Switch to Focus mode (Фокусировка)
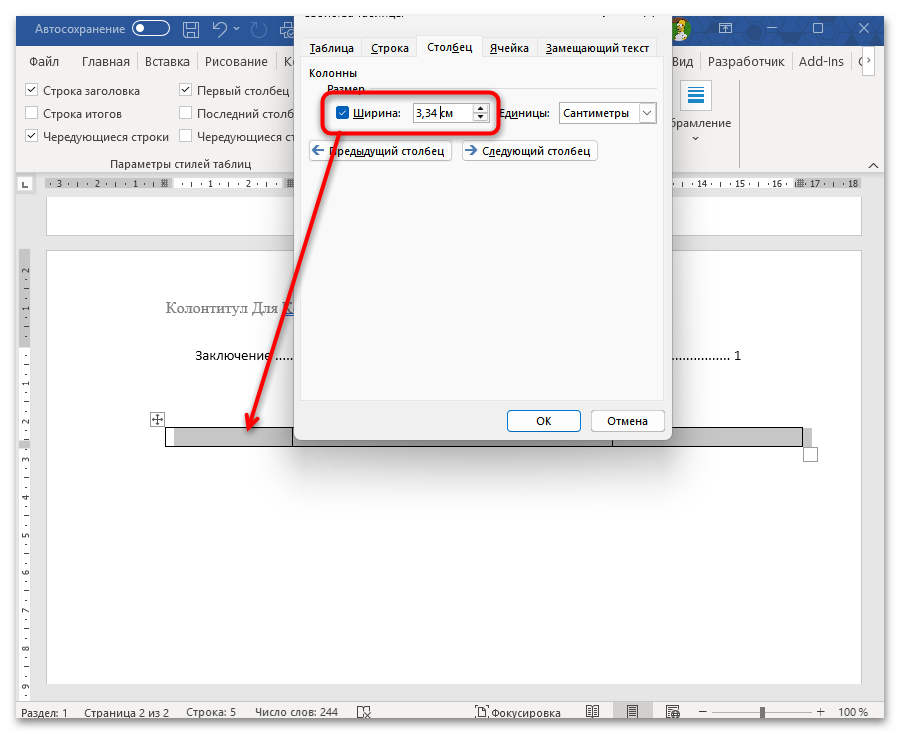Image resolution: width=900 pixels, height=734 pixels. pyautogui.click(x=518, y=712)
